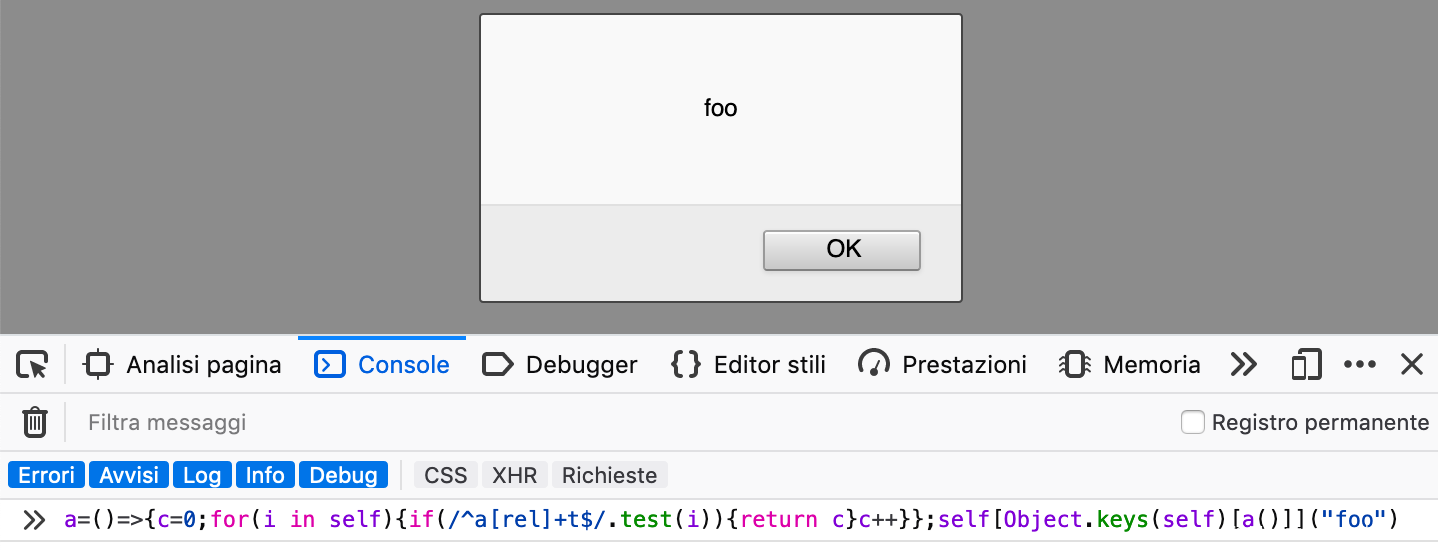Click the element picker icon
Screen dimensions: 1438x550
pos(32,365)
